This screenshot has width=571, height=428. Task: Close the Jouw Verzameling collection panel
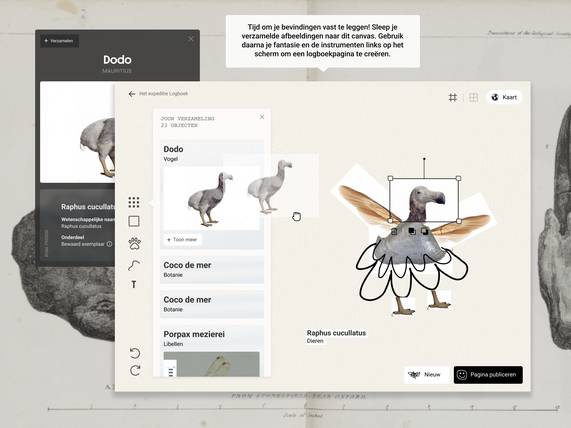[x=262, y=117]
